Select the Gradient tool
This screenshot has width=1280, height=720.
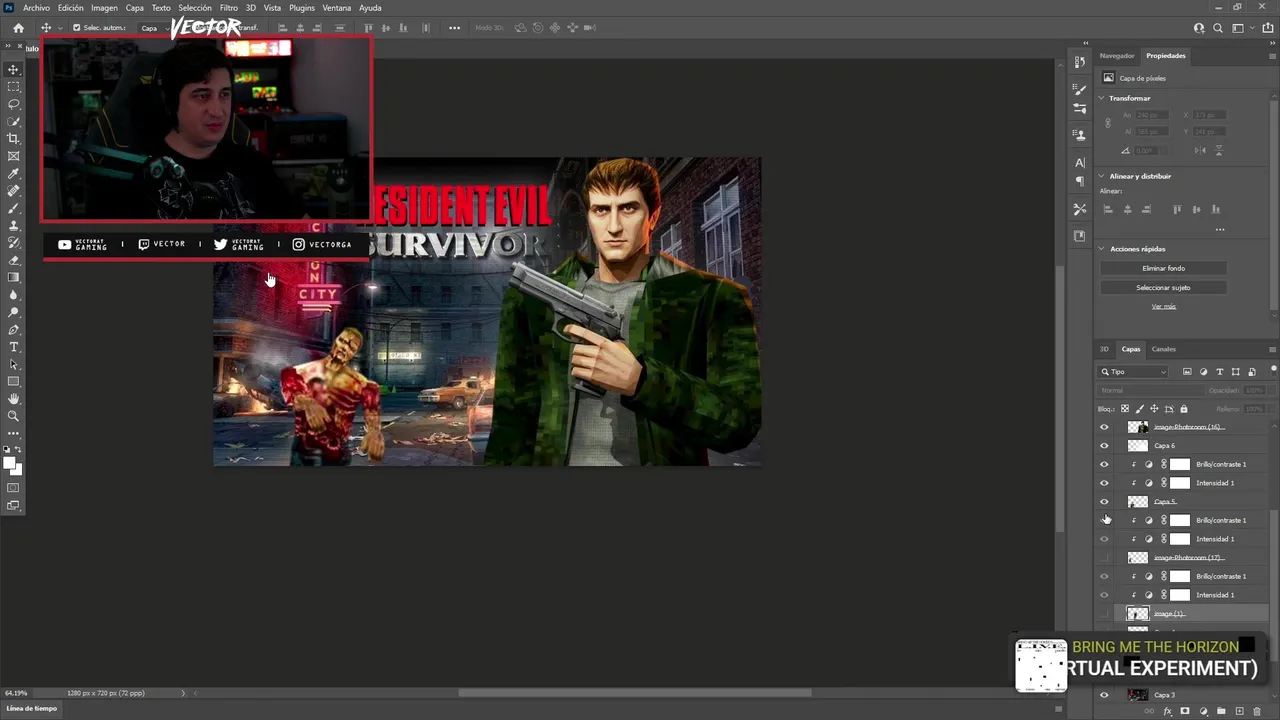14,278
